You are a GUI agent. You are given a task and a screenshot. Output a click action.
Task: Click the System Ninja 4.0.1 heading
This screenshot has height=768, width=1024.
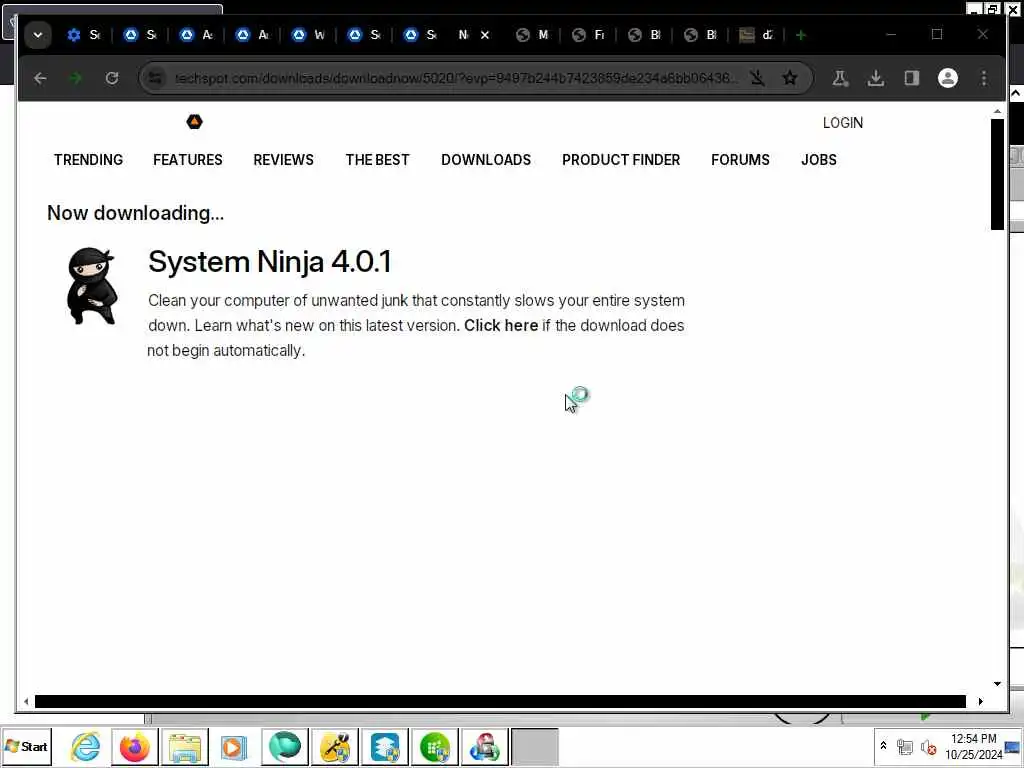tap(270, 262)
